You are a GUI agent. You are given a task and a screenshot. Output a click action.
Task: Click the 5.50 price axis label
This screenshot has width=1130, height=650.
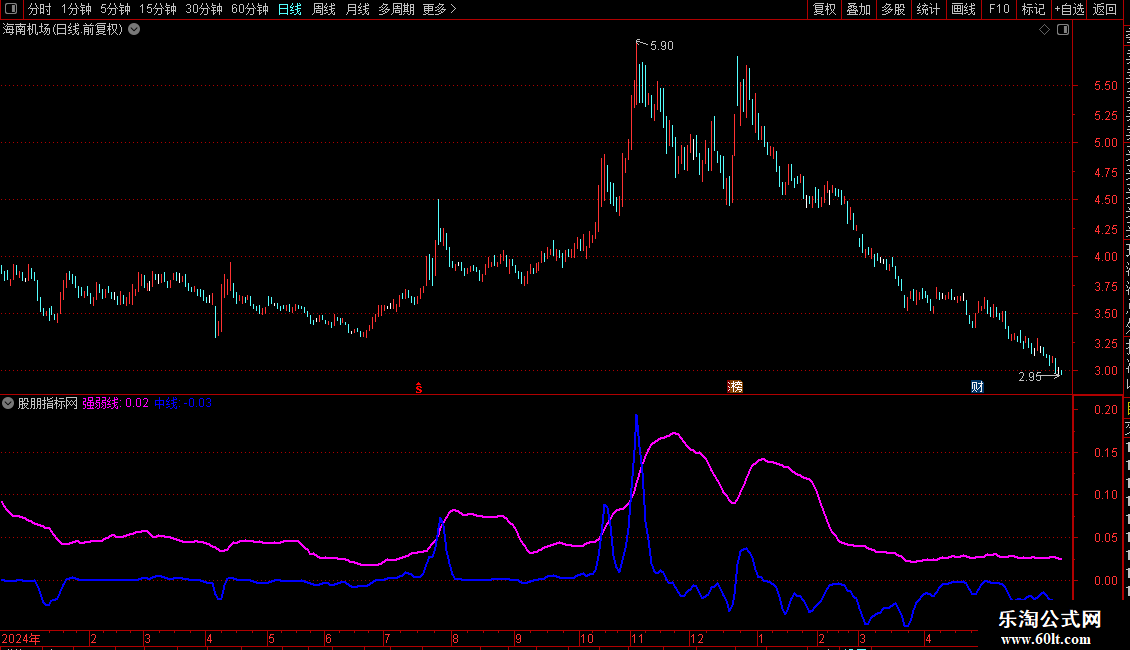[1105, 86]
